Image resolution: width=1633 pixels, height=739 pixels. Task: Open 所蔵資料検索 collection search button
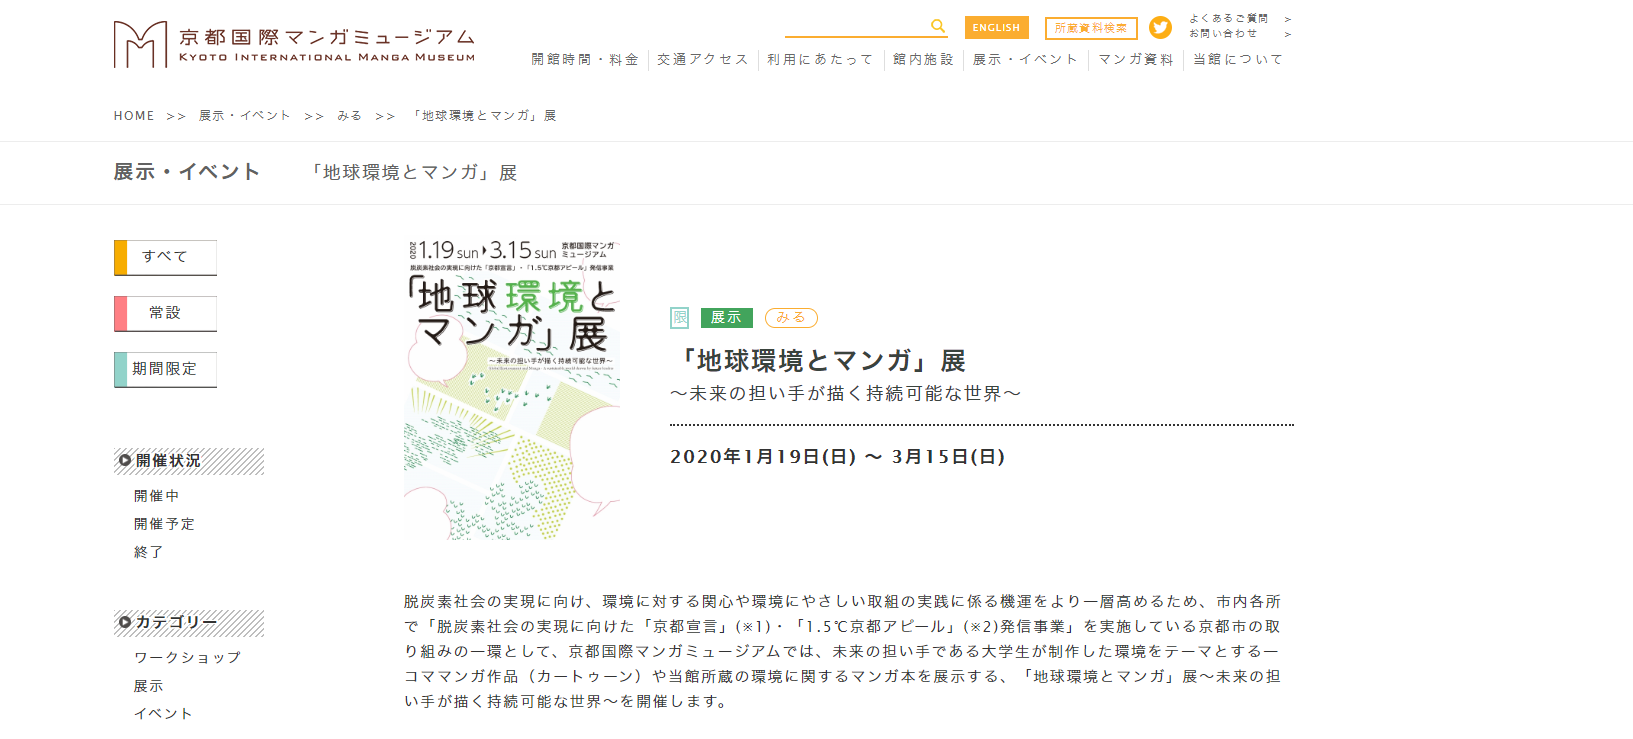(1091, 28)
